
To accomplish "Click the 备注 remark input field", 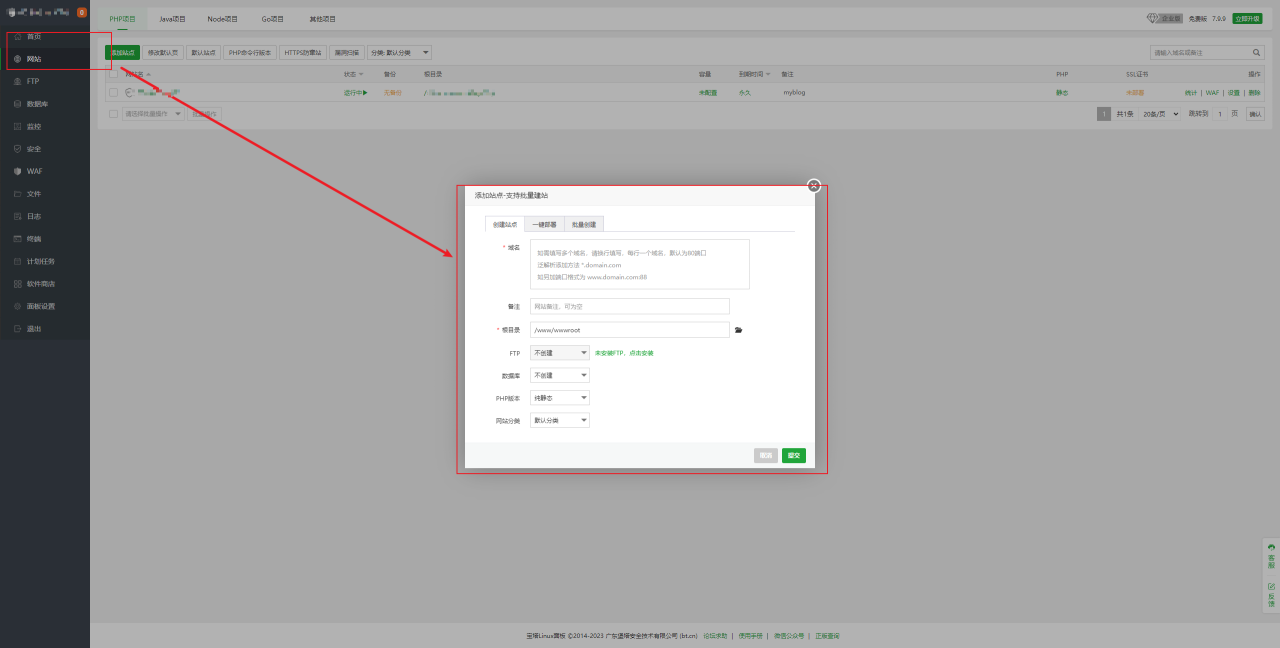I will tap(629, 306).
